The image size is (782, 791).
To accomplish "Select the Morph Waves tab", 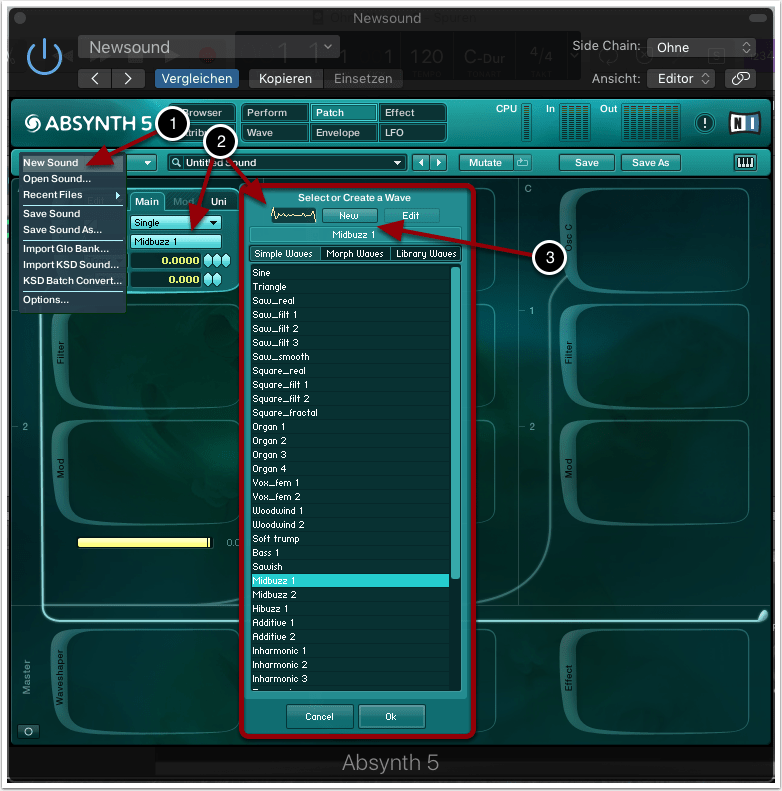I will (355, 254).
